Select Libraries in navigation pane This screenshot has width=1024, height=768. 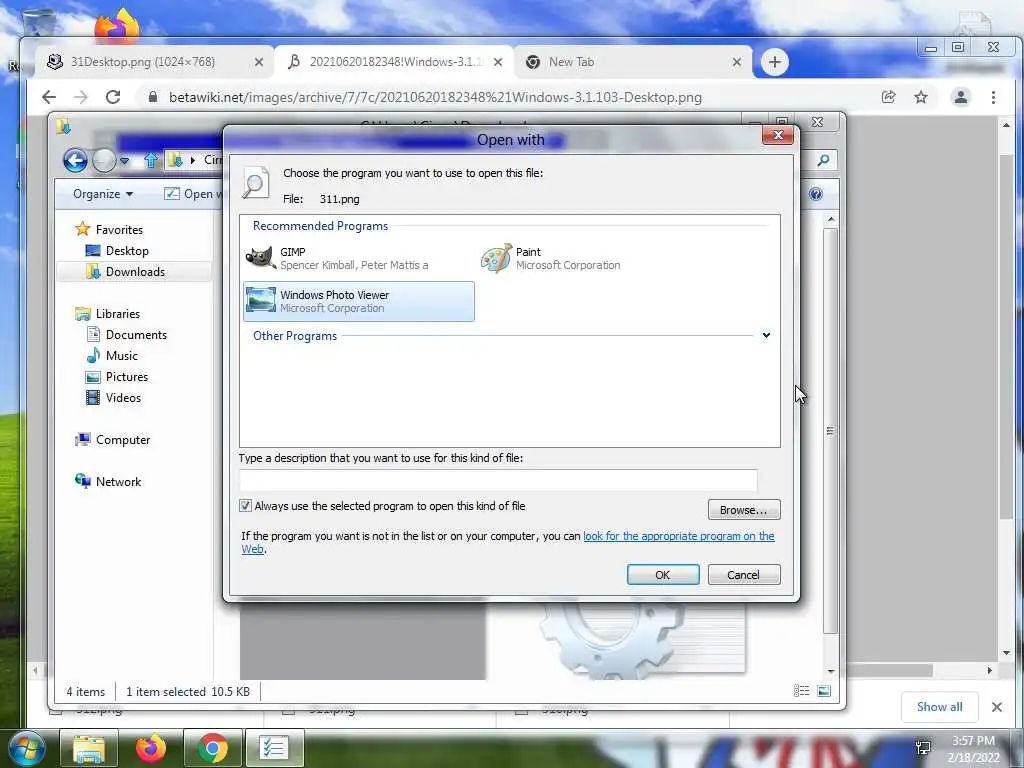pyautogui.click(x=108, y=313)
